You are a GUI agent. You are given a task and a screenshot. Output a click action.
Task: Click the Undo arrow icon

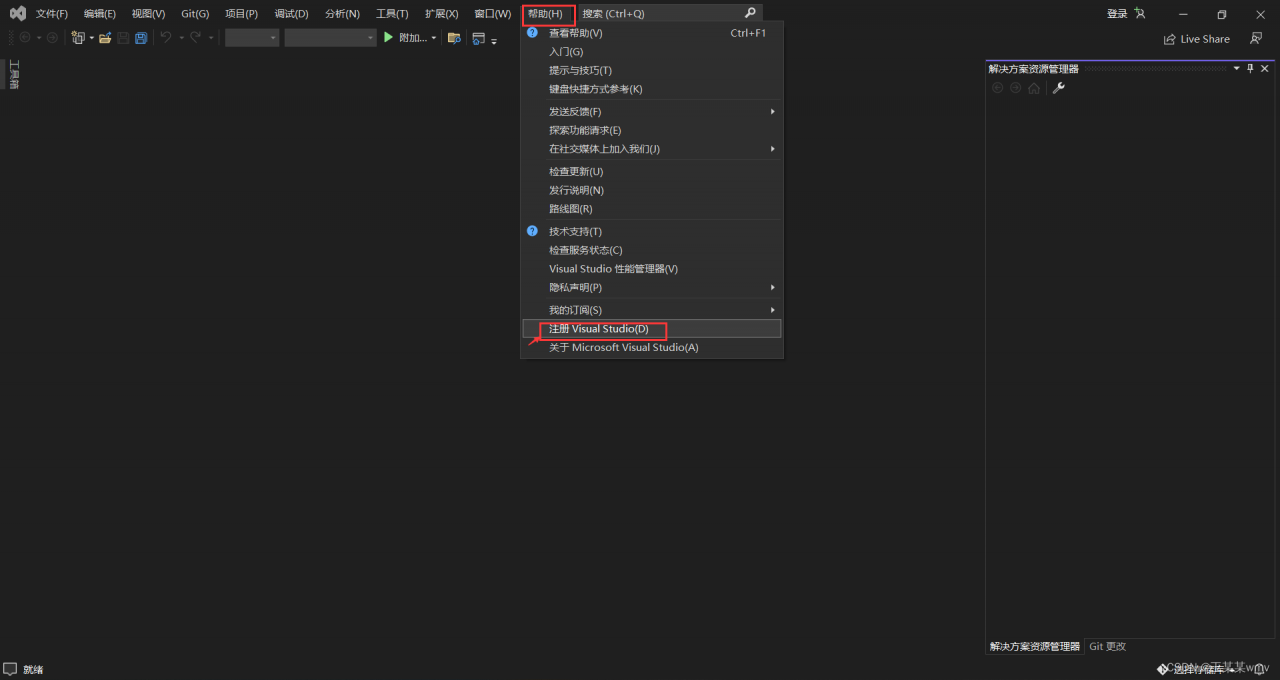tap(166, 38)
